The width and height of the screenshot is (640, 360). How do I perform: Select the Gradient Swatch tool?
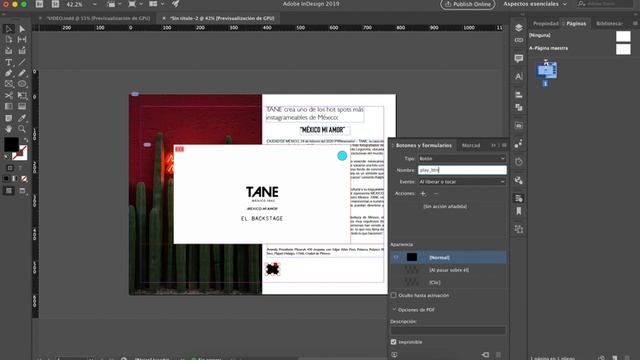(9, 107)
